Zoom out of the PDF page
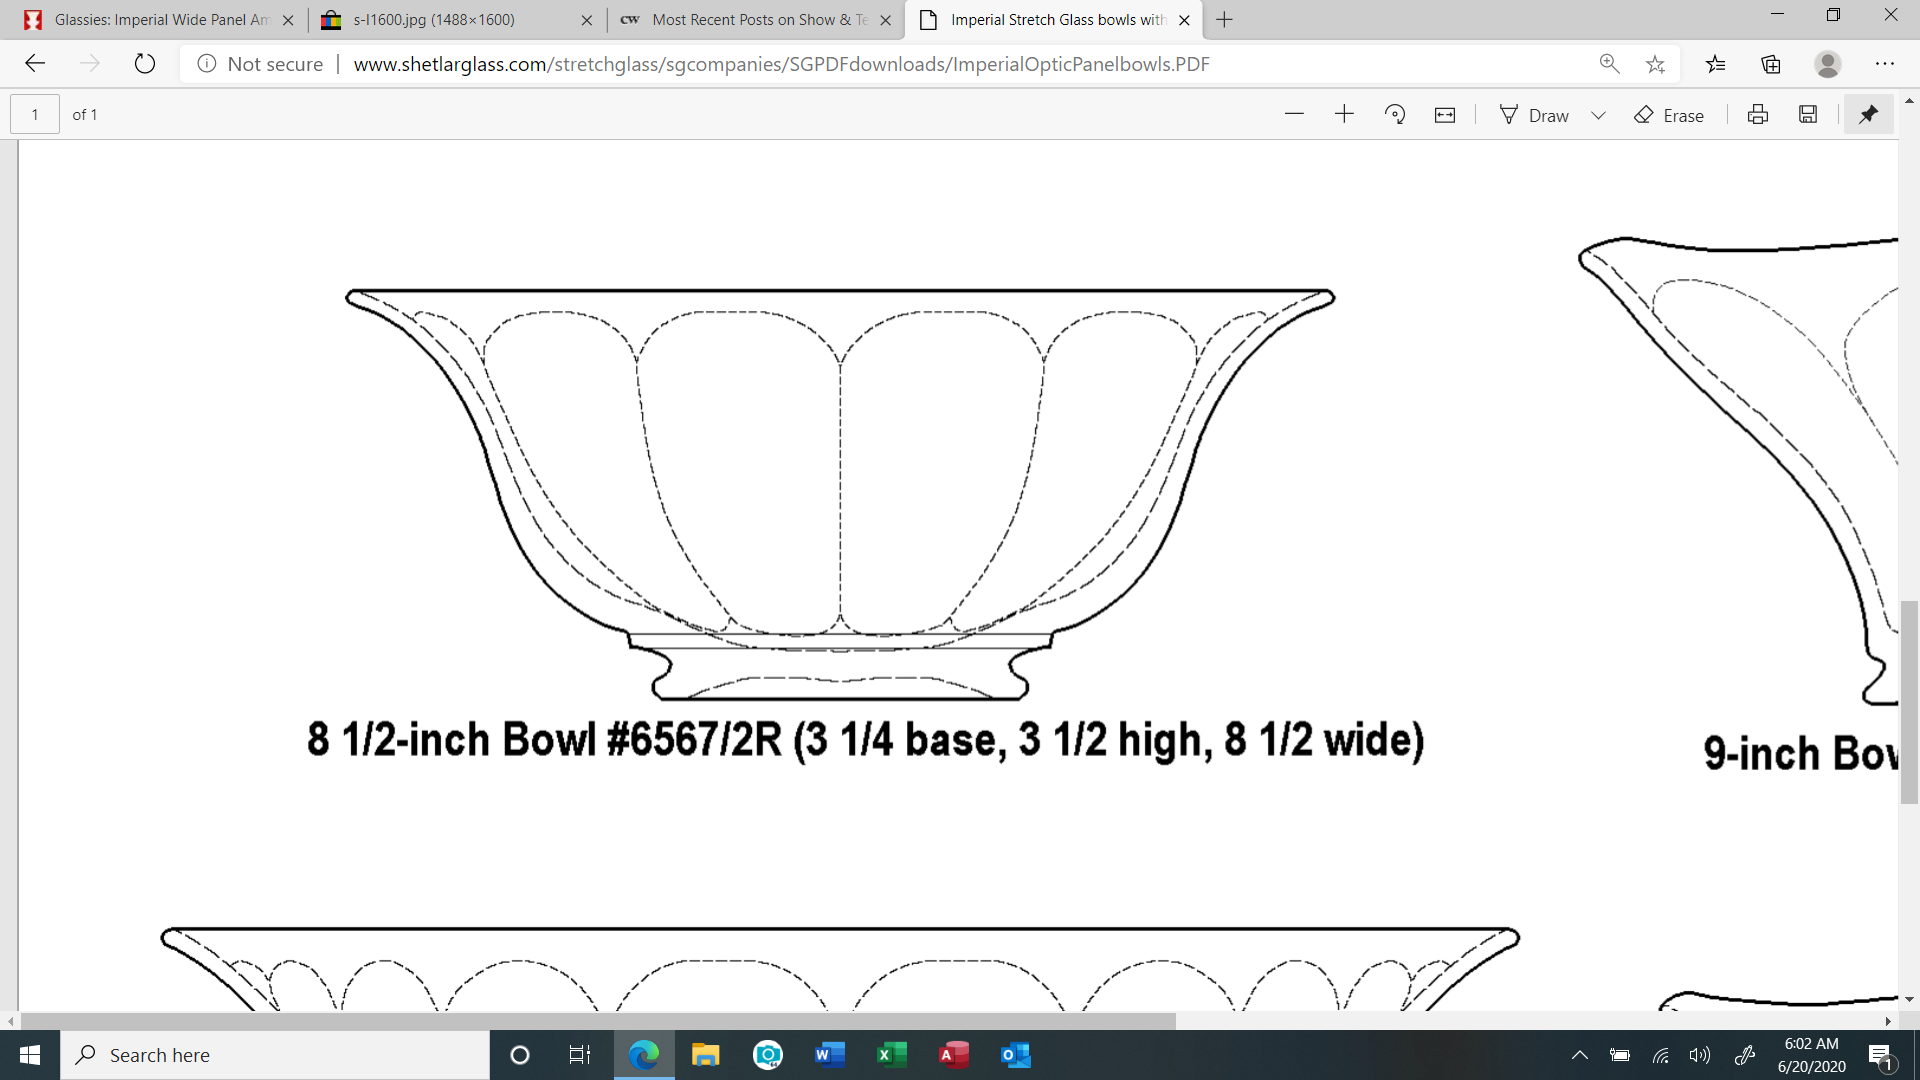The height and width of the screenshot is (1080, 1920). click(1294, 114)
